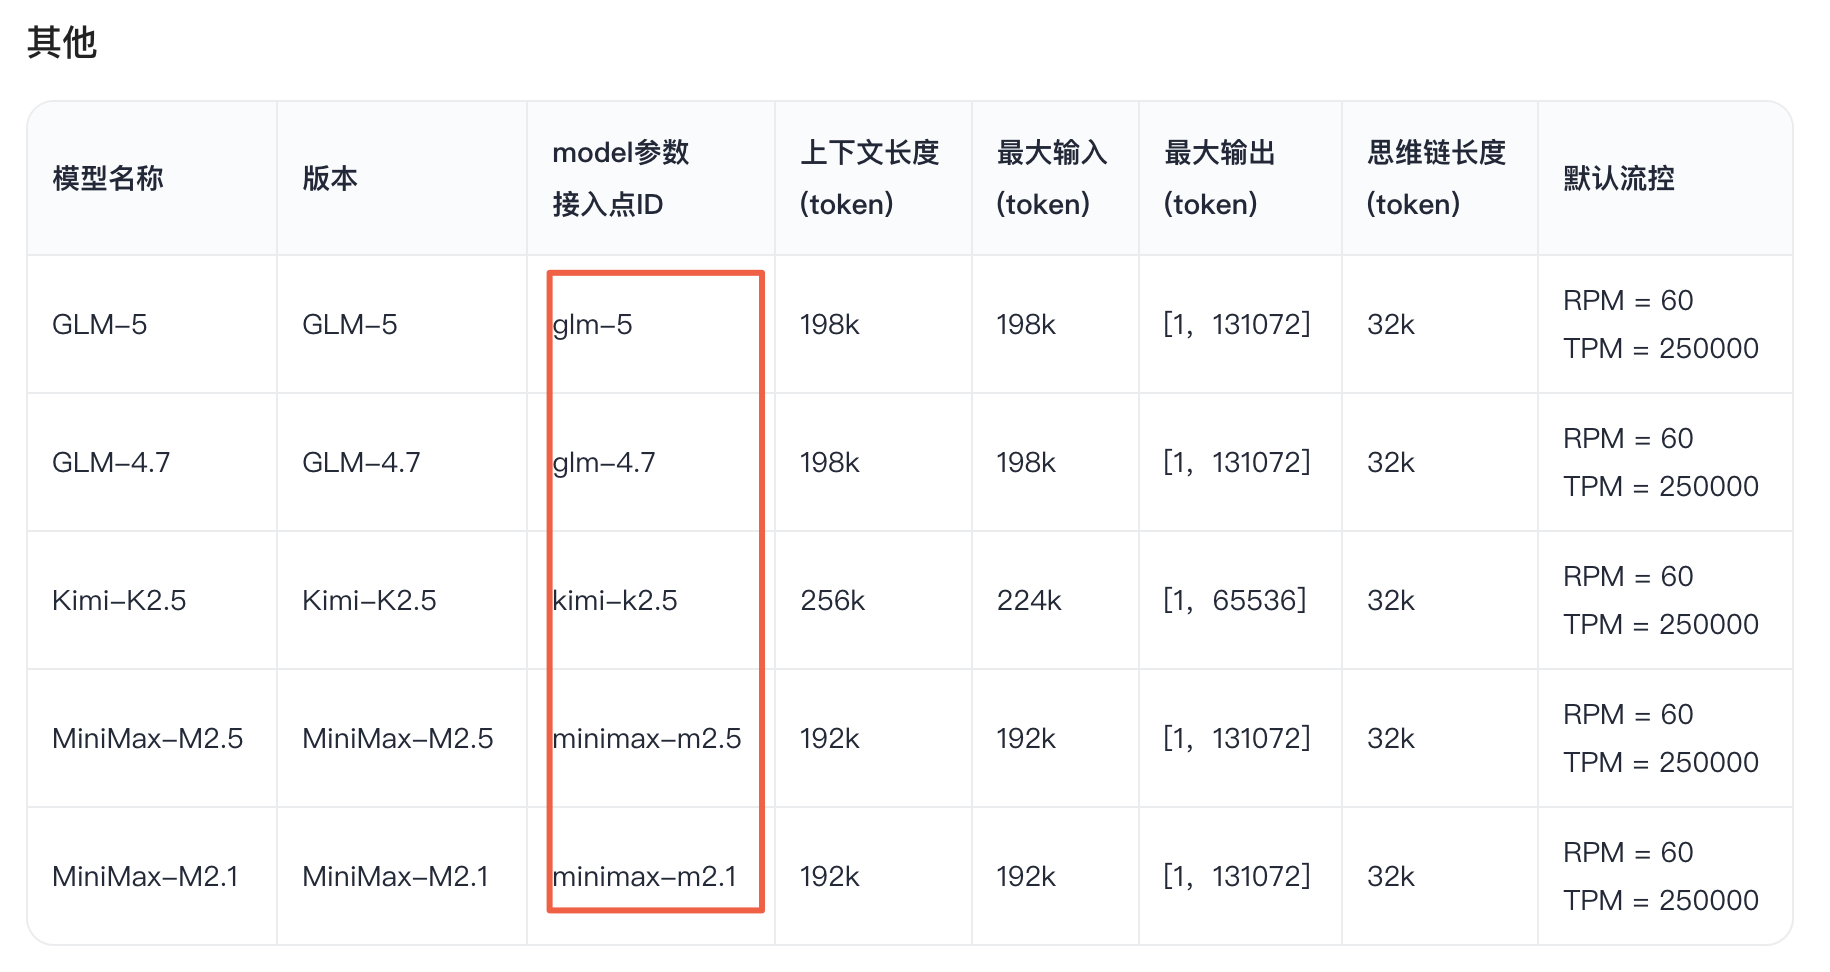Select the kimi-k2.5 model ID cell
Image resolution: width=1830 pixels, height=972 pixels.
coord(615,601)
